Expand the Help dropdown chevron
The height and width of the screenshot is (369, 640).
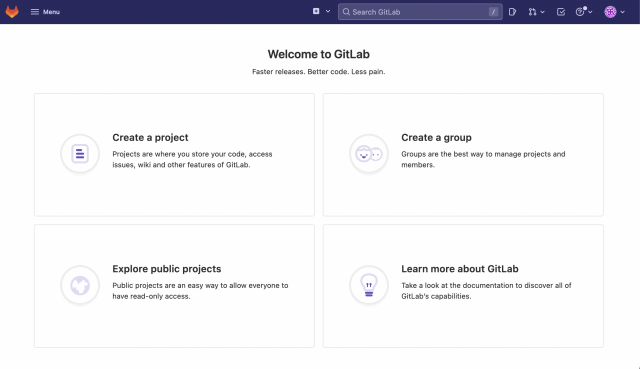coord(590,12)
